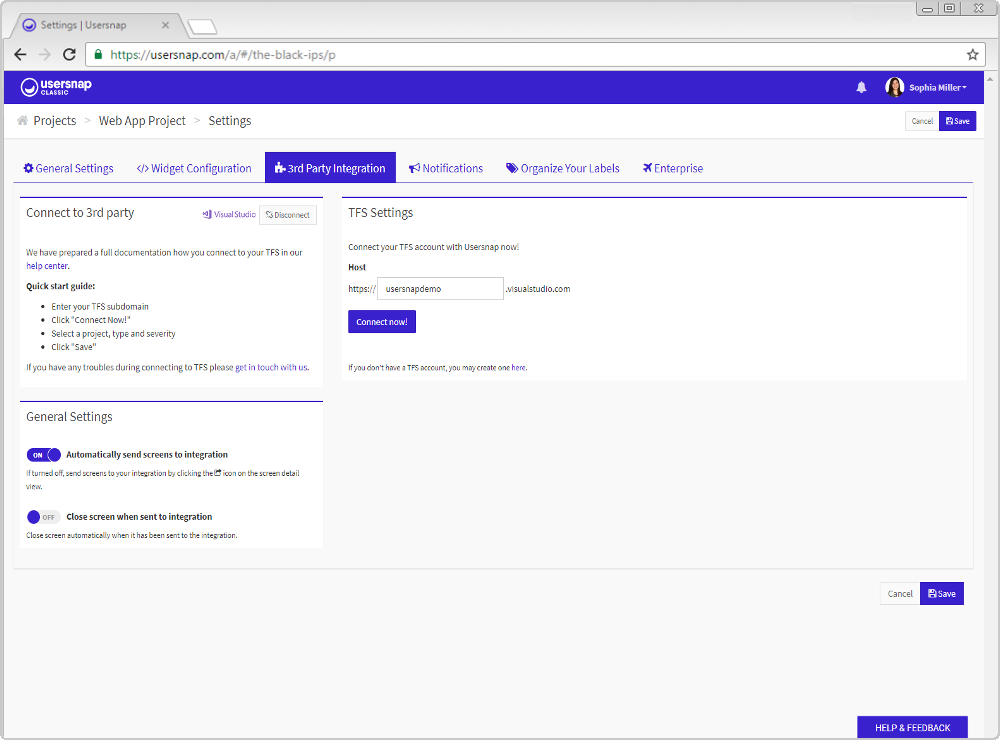This screenshot has width=1000, height=740.
Task: Switch to General Settings tab
Action: 68,168
